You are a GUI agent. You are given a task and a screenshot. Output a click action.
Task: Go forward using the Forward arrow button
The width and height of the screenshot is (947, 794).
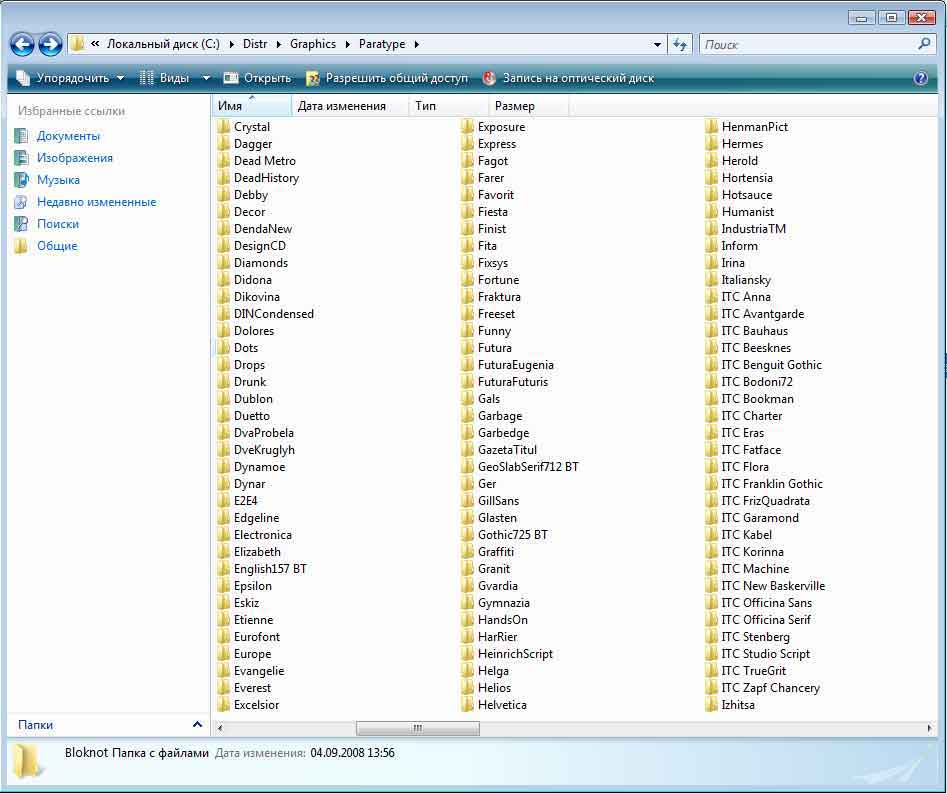point(50,44)
